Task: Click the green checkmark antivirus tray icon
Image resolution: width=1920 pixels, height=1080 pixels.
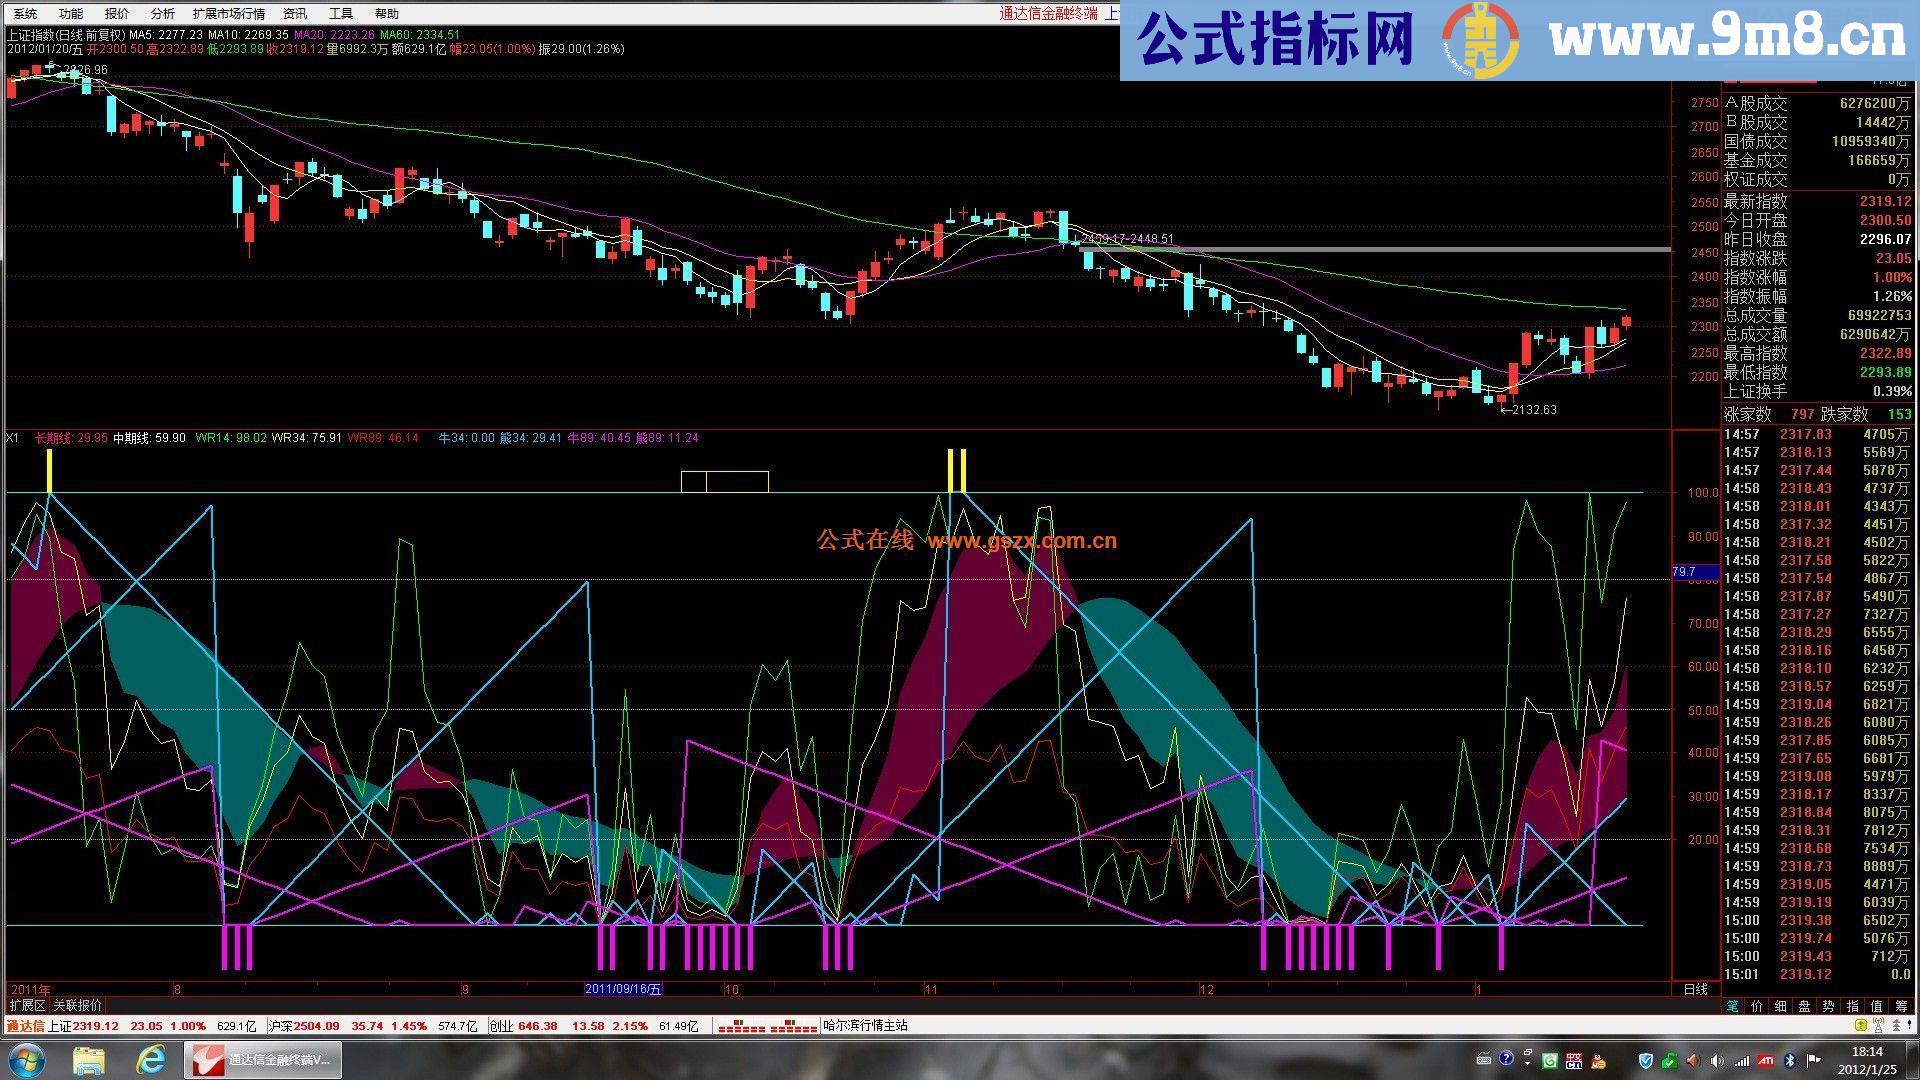Action: (1668, 1060)
